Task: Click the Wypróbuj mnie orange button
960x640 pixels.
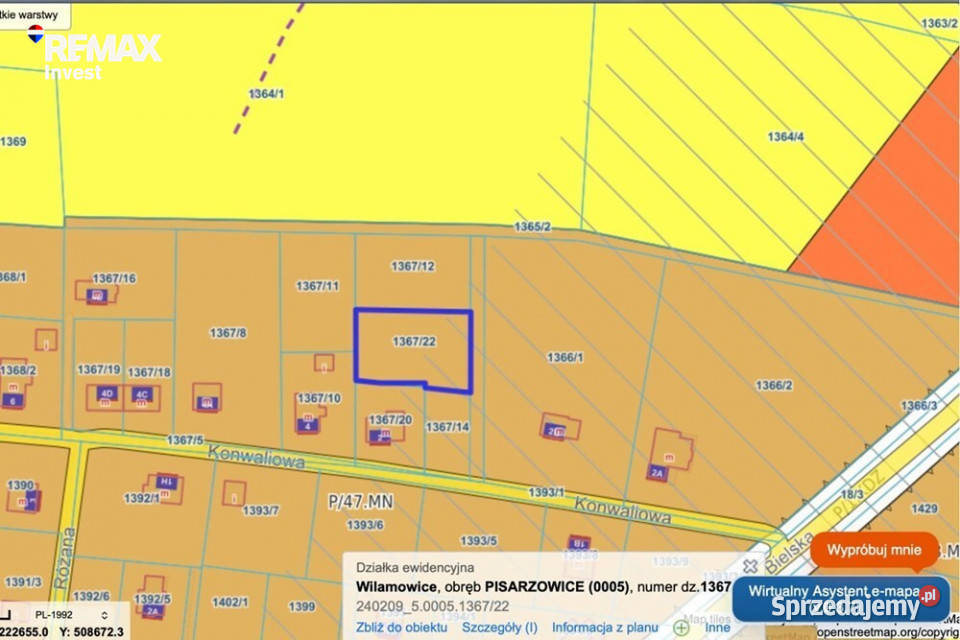Action: point(874,550)
